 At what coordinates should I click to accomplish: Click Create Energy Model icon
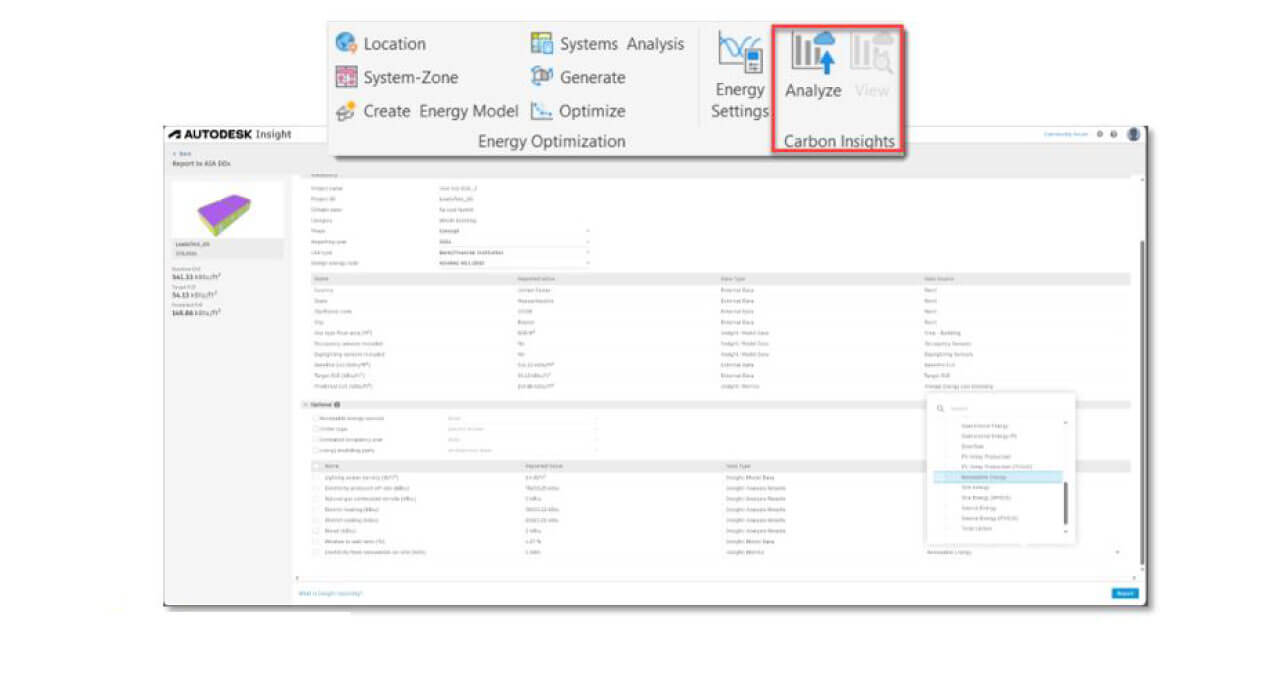click(x=346, y=111)
